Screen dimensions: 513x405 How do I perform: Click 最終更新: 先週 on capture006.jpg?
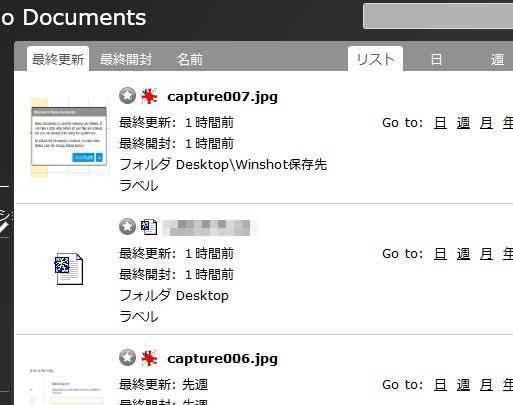164,385
